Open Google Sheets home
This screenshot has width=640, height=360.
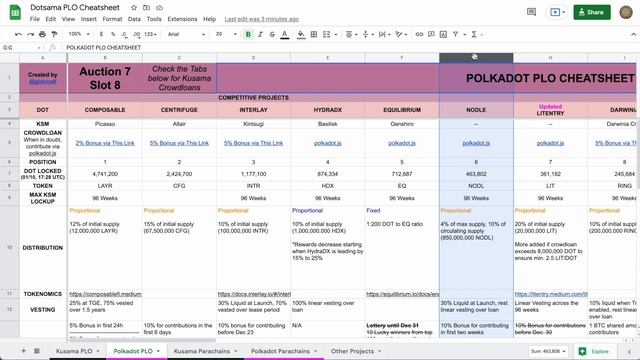[15, 12]
